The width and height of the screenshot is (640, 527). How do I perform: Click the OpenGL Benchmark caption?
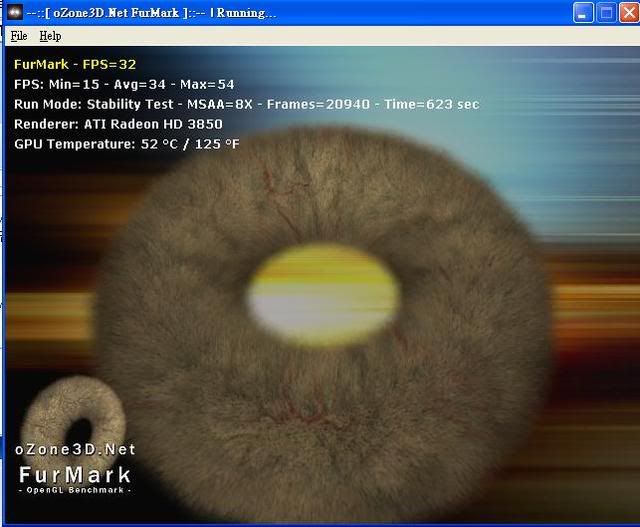pyautogui.click(x=75, y=490)
